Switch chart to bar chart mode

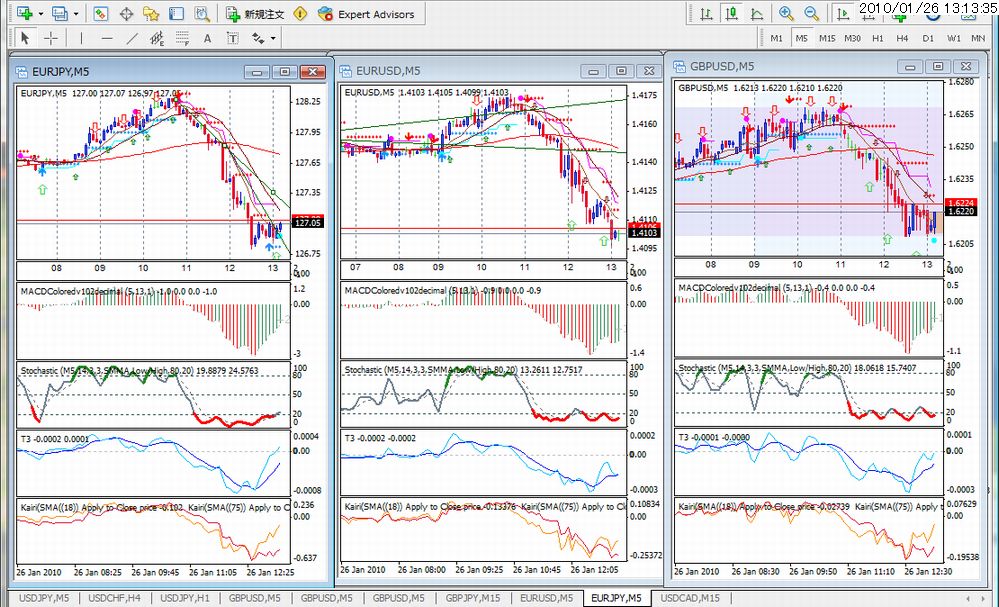tap(707, 14)
